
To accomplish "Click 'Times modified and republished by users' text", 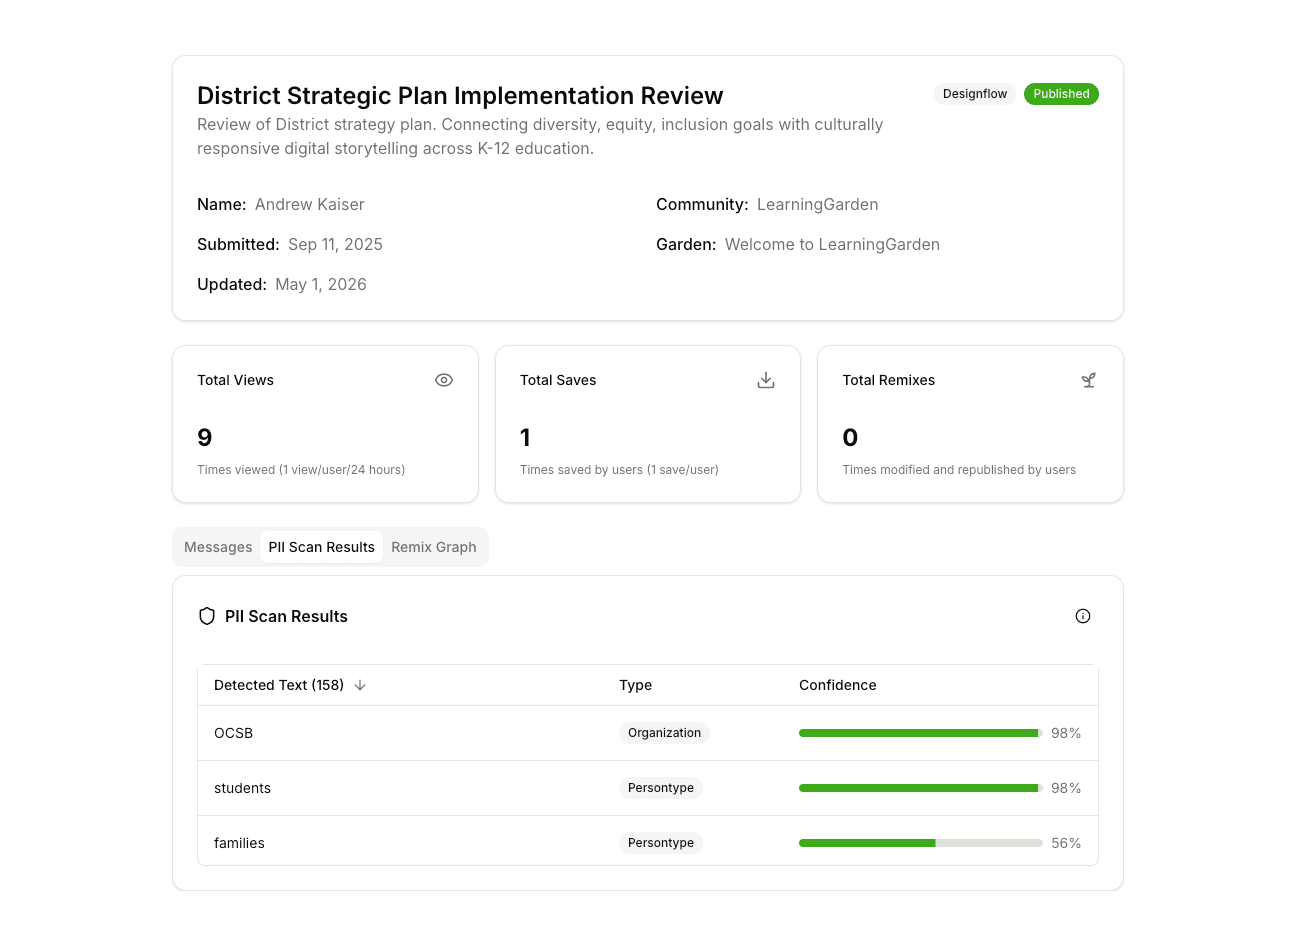I will (959, 470).
